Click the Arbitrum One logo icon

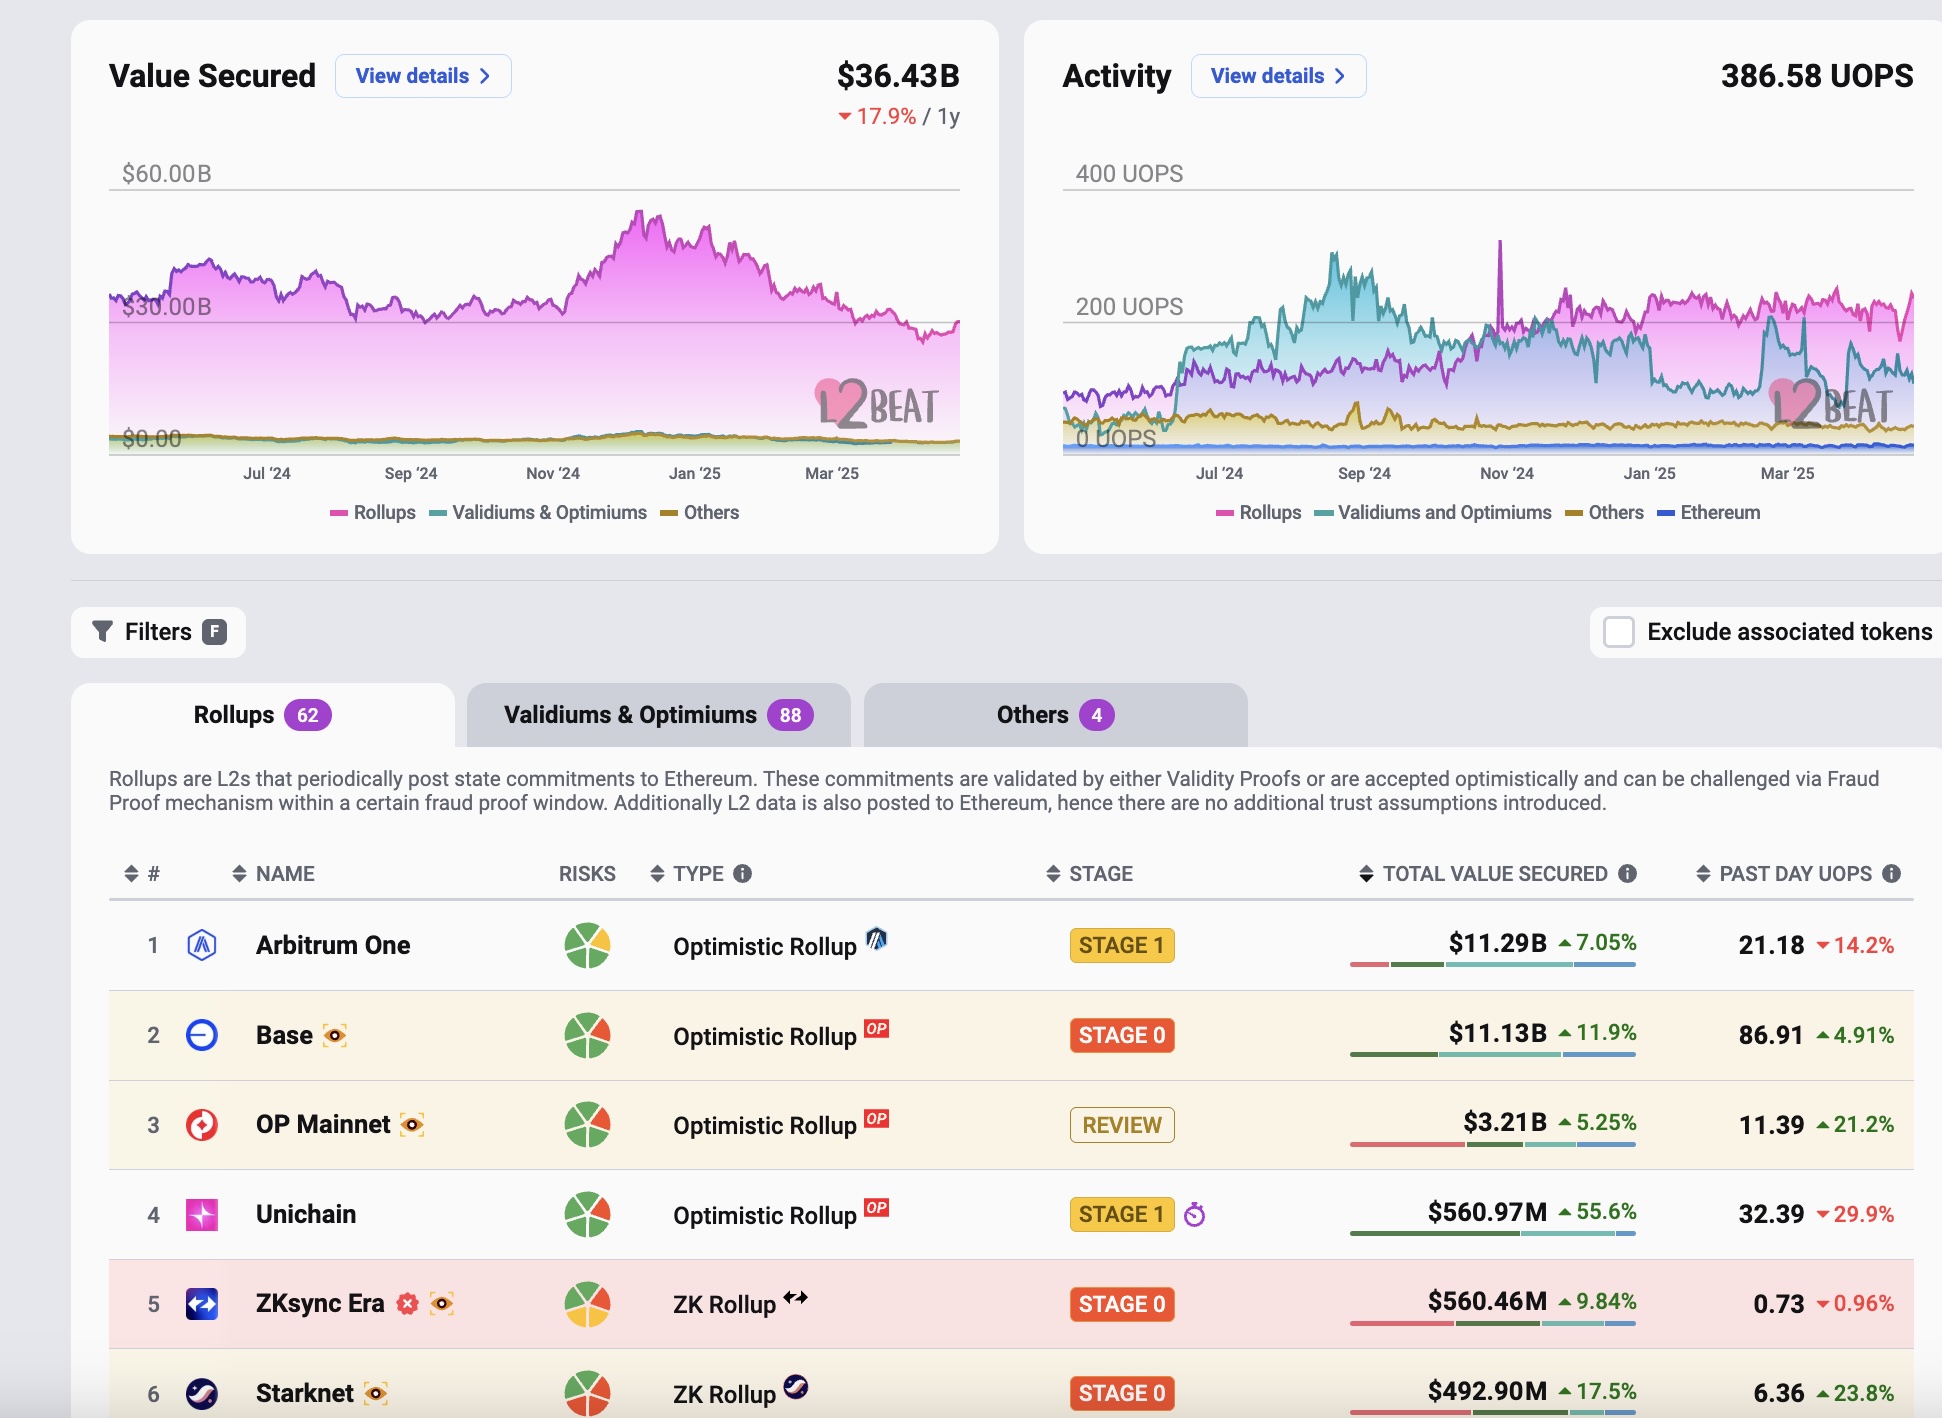[202, 945]
